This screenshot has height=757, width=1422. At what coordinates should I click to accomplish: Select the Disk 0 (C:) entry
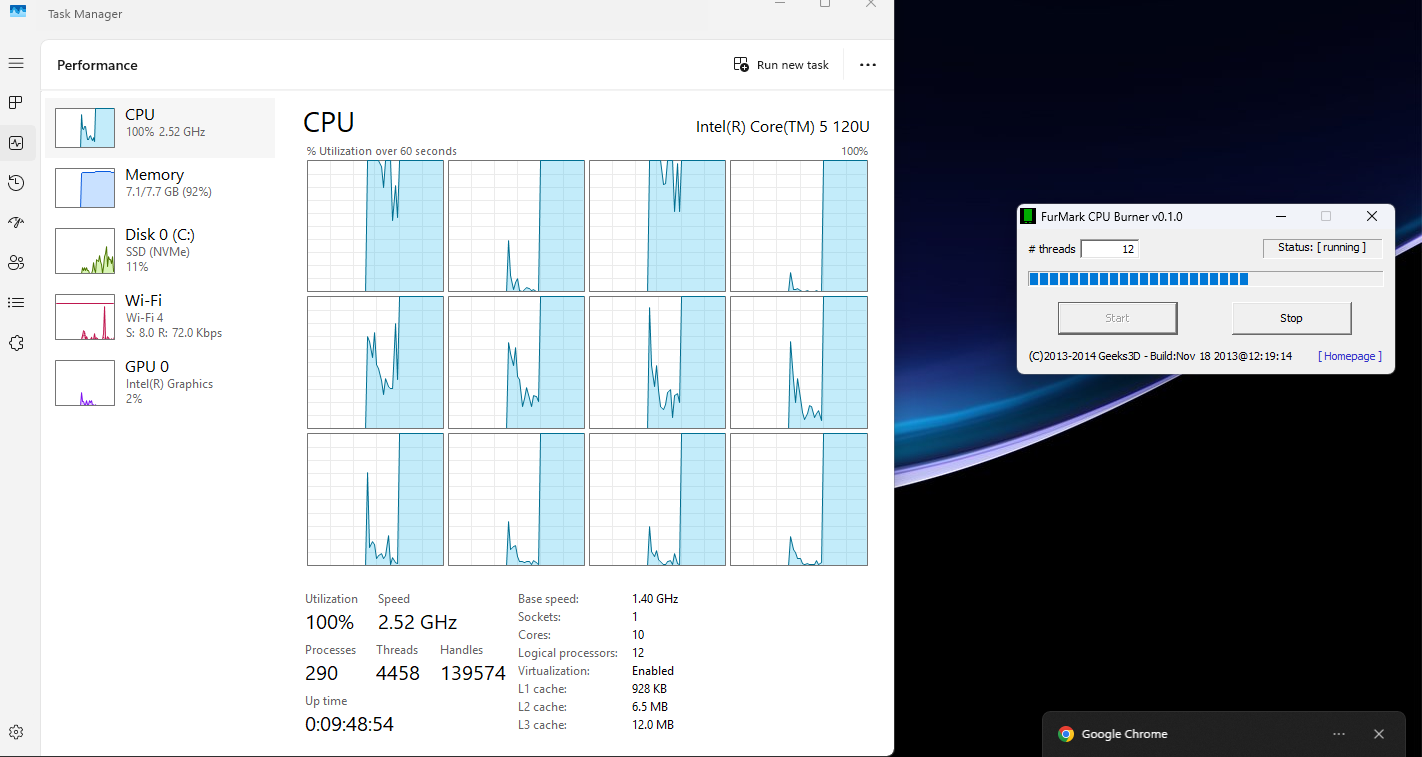[x=160, y=250]
